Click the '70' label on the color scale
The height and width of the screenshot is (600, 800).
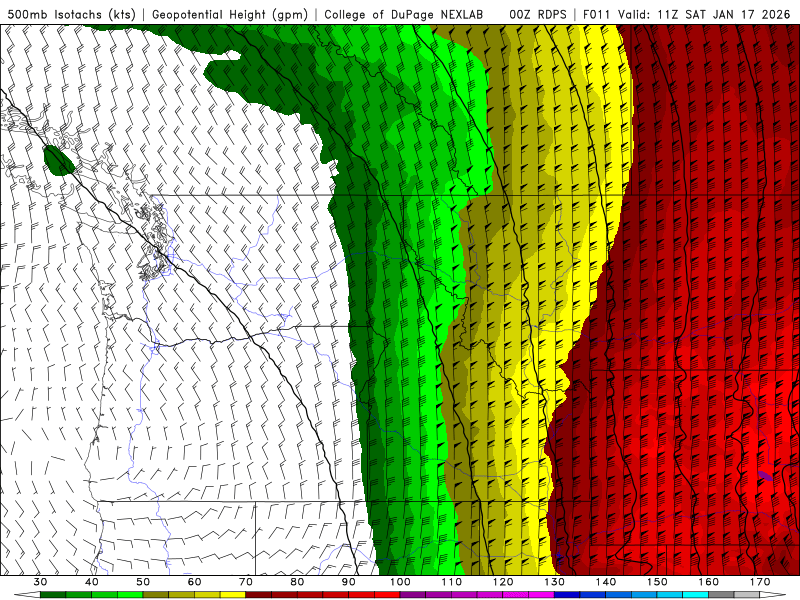pos(246,582)
